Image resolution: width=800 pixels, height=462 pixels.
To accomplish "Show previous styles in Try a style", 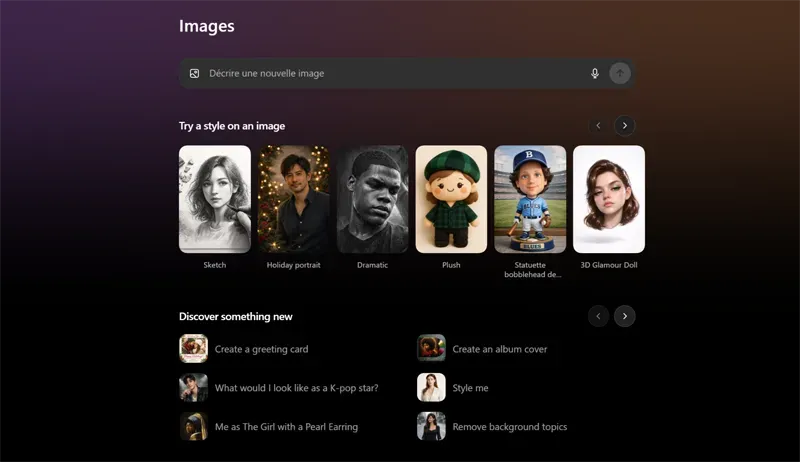I will 598,126.
